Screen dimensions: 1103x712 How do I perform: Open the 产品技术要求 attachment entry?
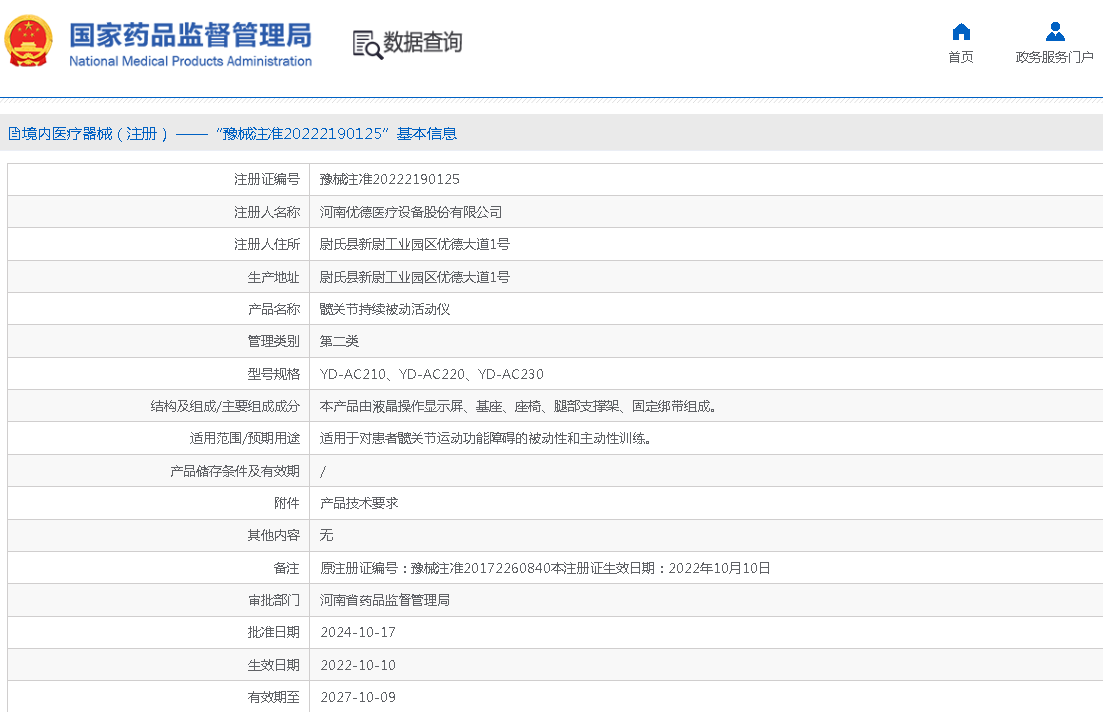coord(358,503)
